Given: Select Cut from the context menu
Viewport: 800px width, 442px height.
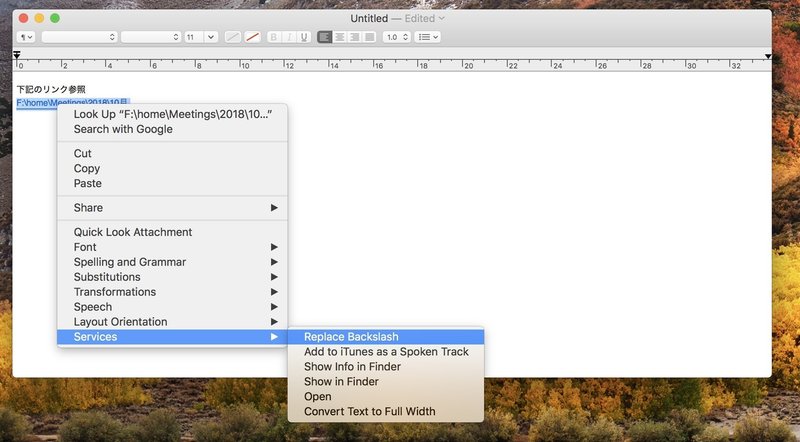Looking at the screenshot, I should coord(172,154).
